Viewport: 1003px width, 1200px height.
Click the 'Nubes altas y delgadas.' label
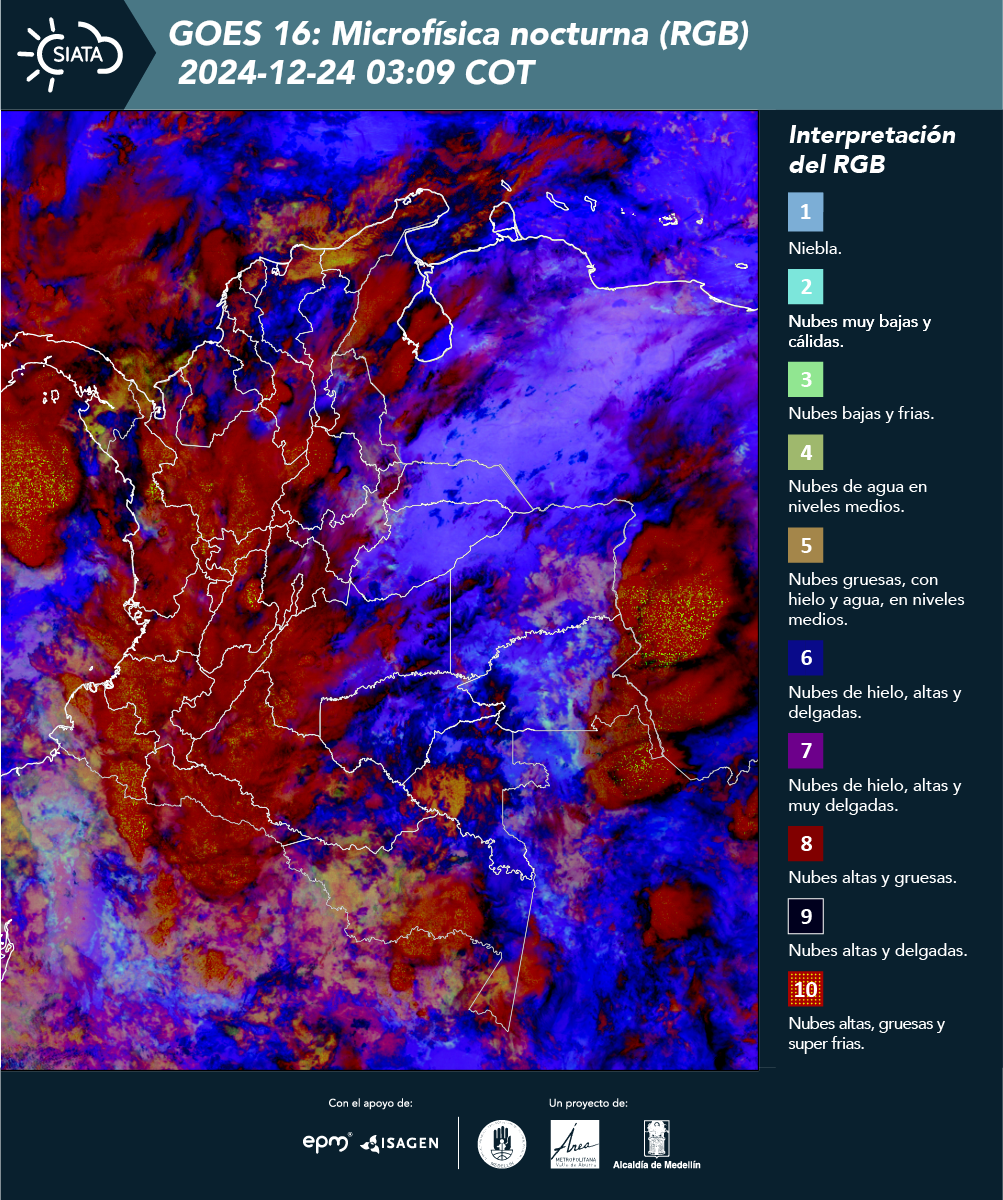tap(878, 950)
